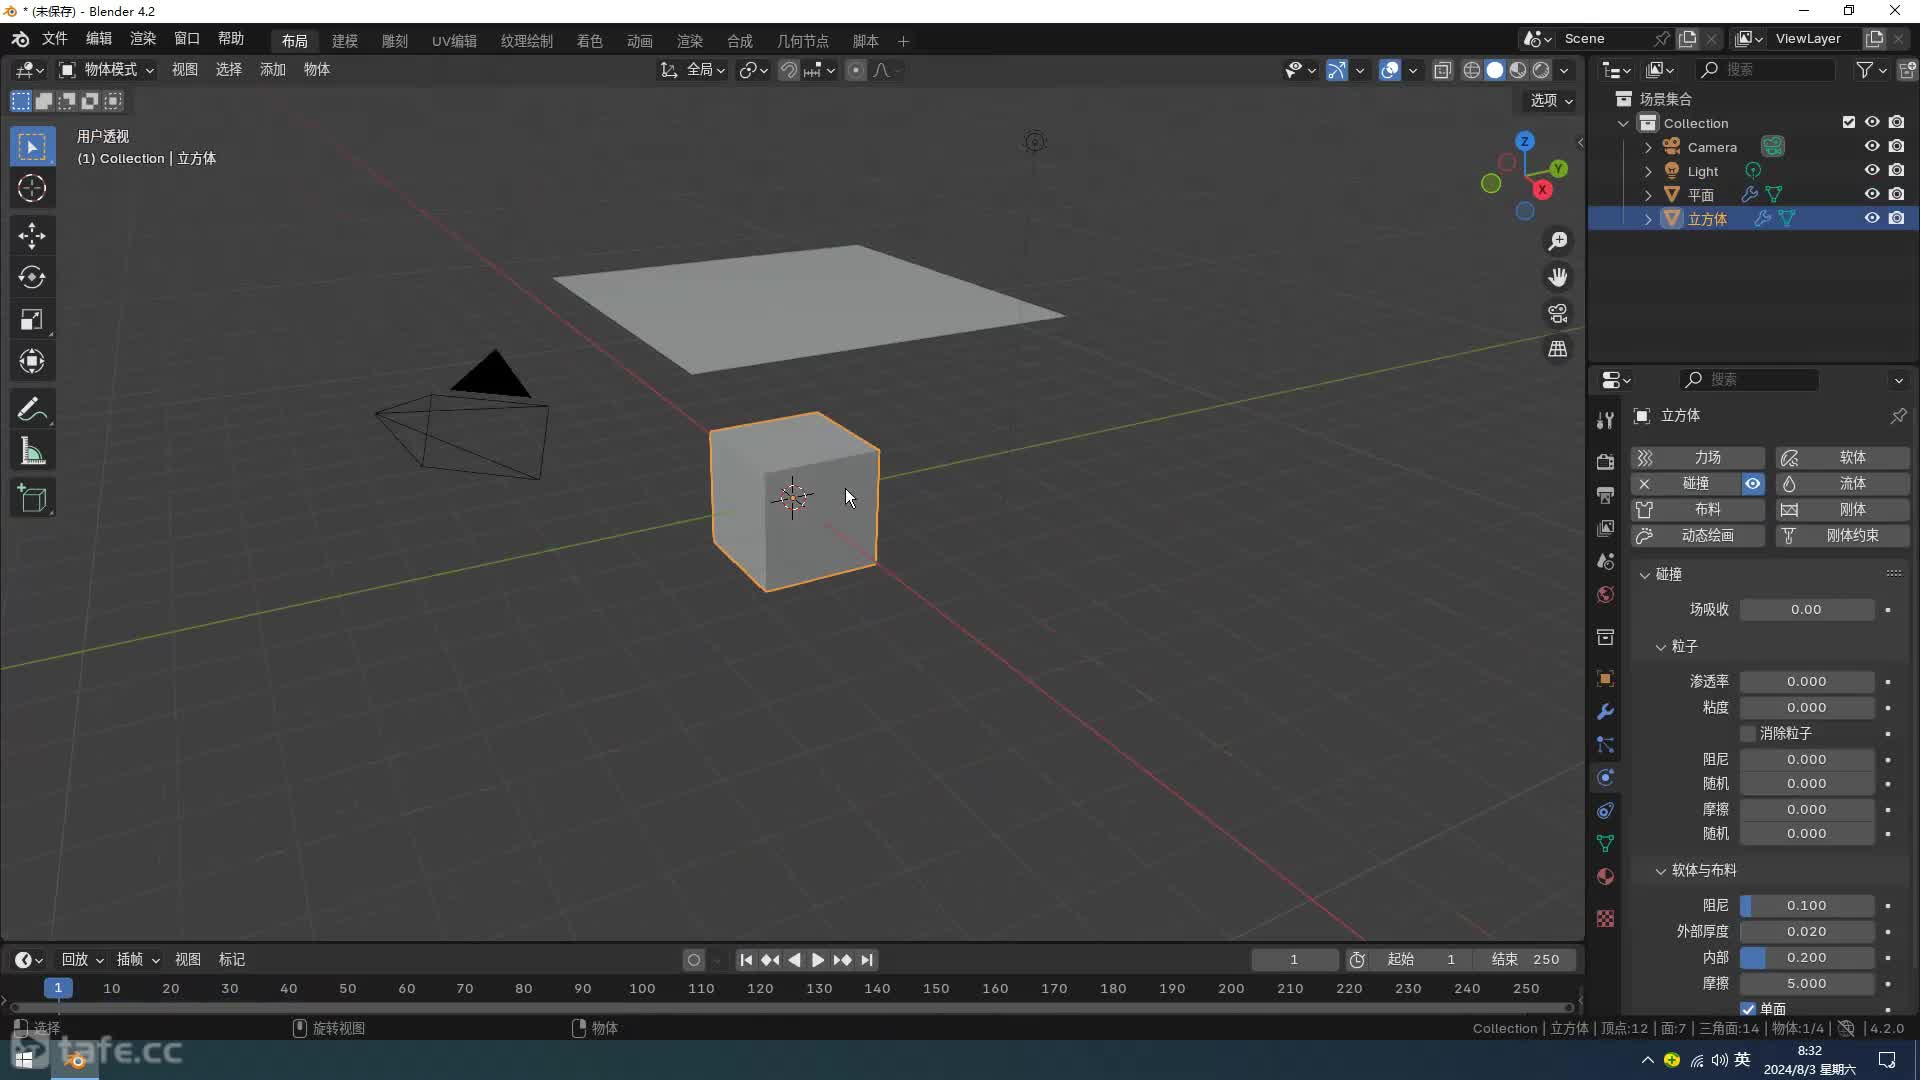Open the 回放 dropdown in timeline
The height and width of the screenshot is (1080, 1920).
[83, 960]
